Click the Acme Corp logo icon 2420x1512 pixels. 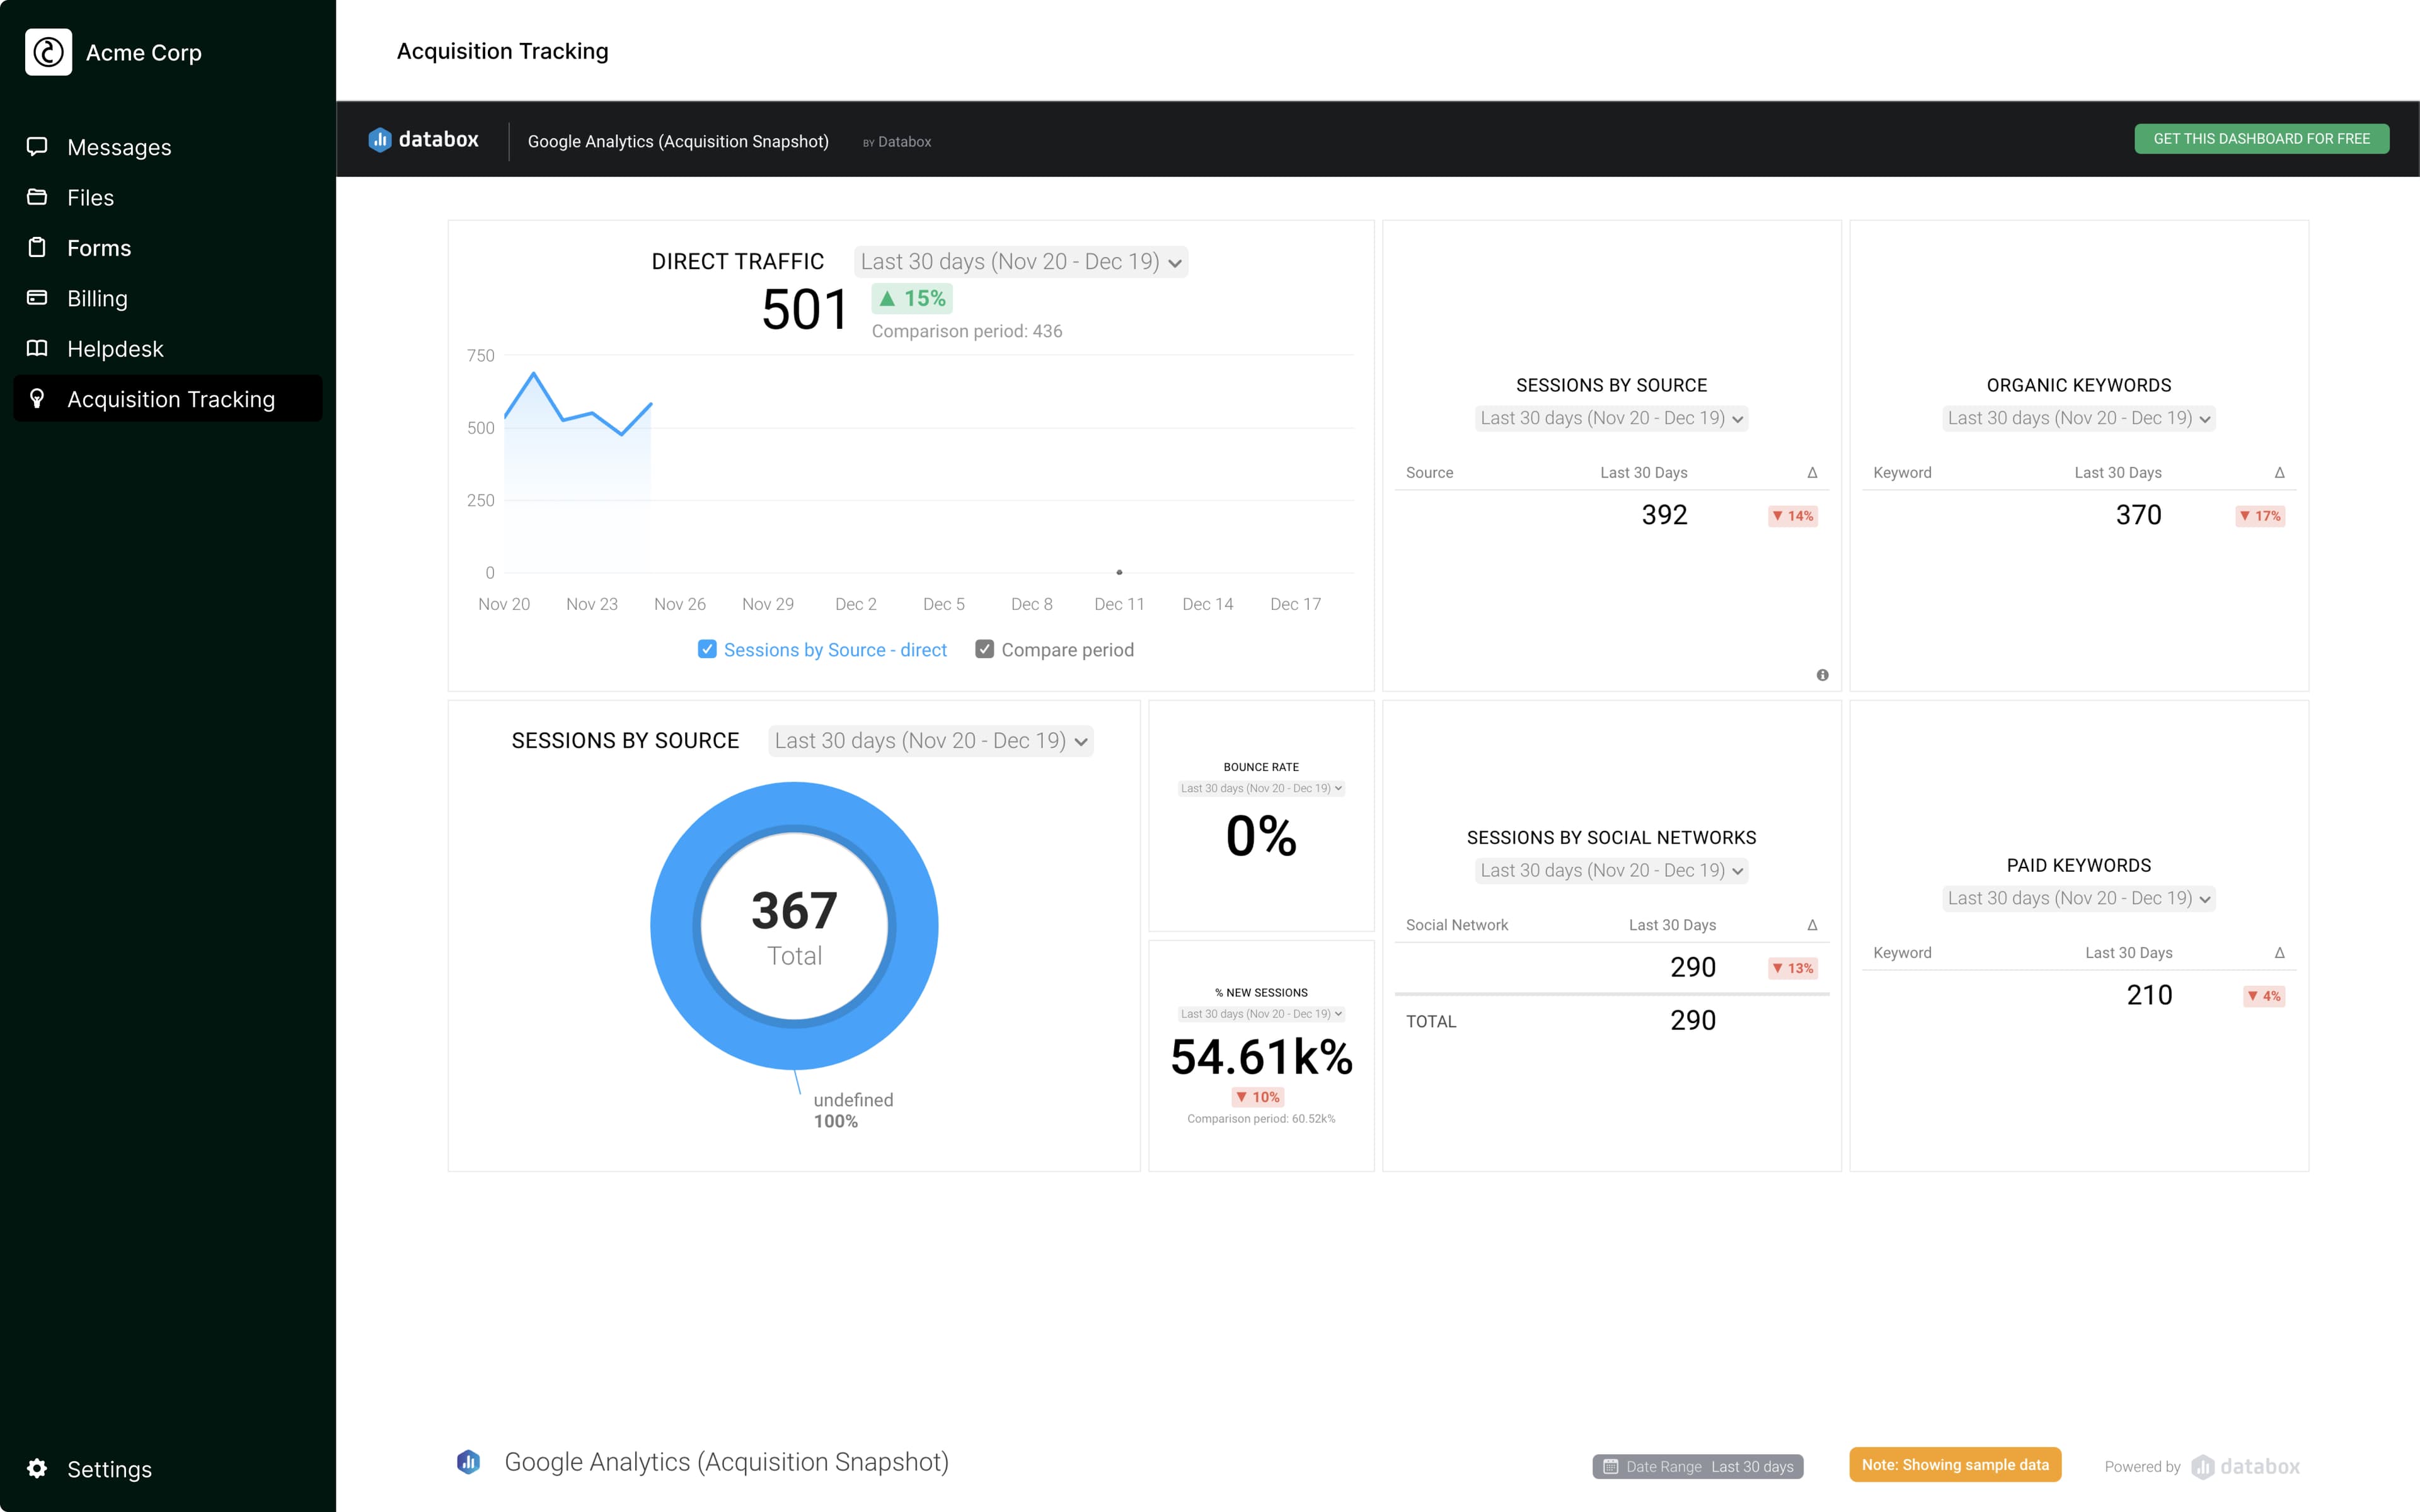click(48, 52)
